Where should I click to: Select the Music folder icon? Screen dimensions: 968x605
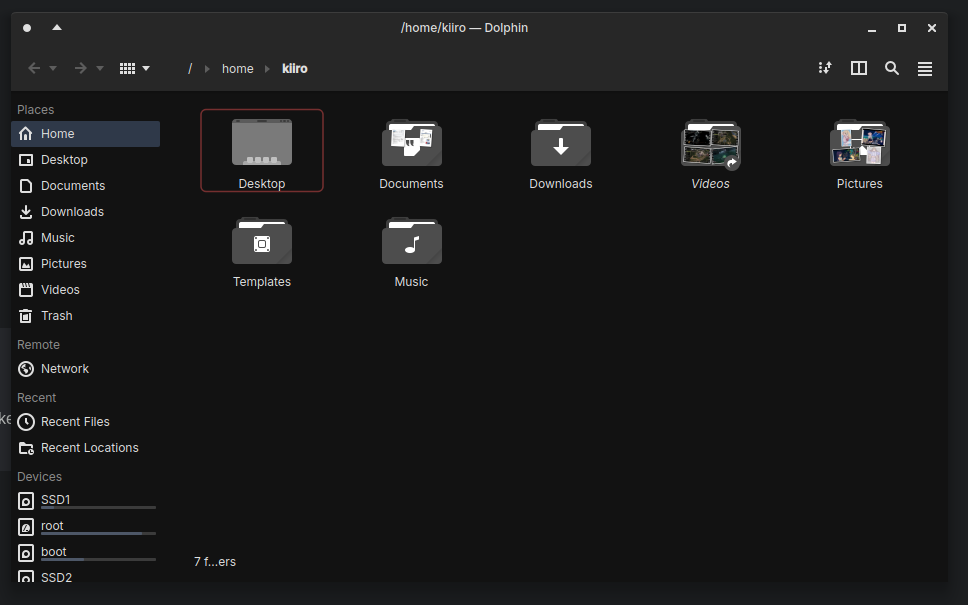coord(411,241)
